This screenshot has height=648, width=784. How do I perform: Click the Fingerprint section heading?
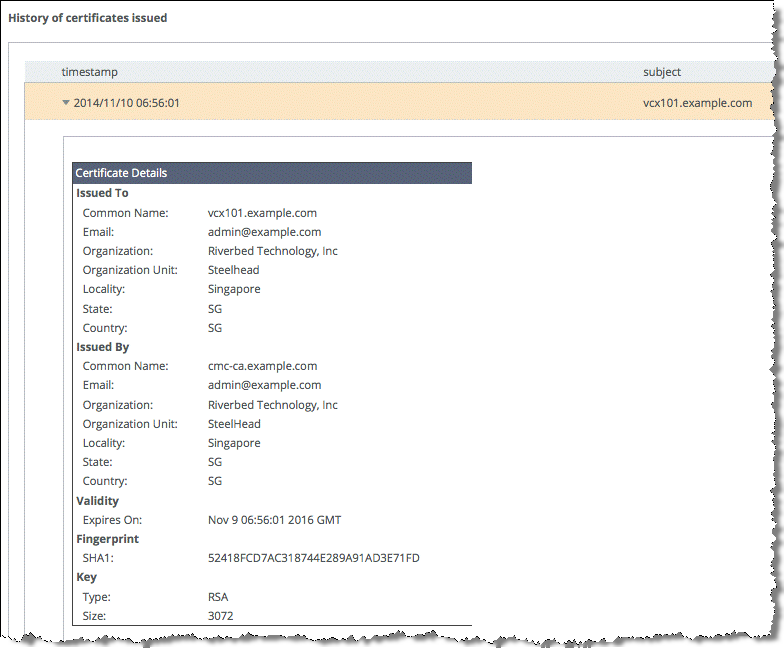[108, 539]
